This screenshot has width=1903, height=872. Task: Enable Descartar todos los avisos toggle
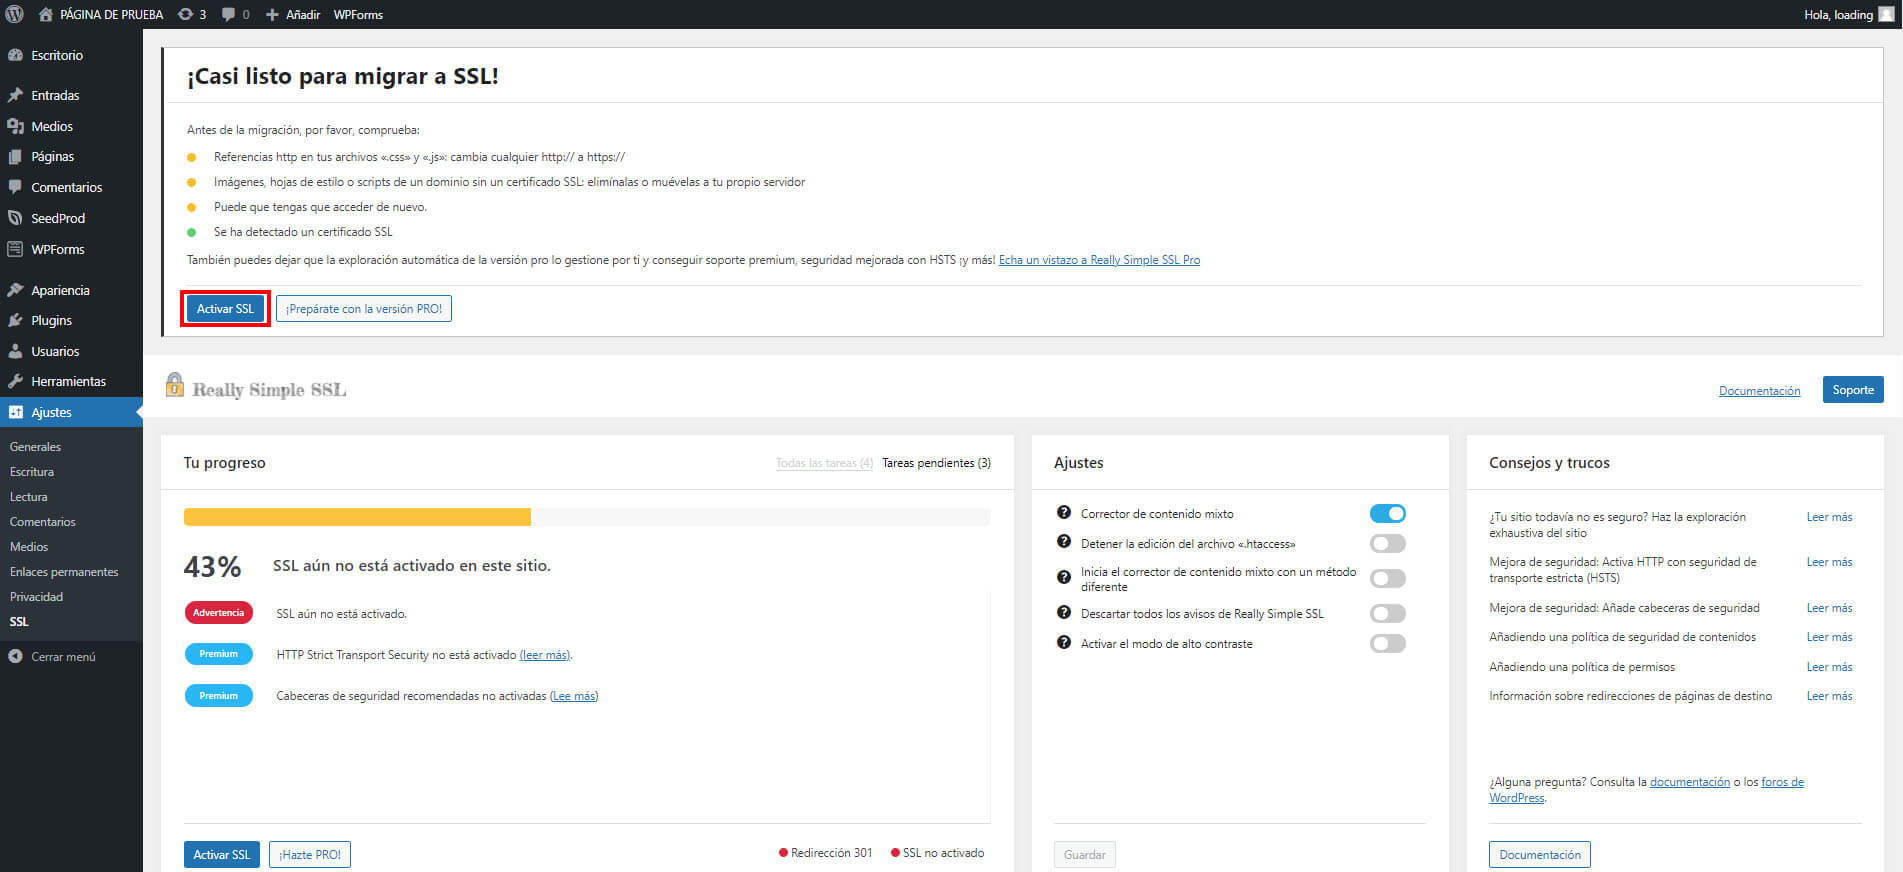(1387, 613)
